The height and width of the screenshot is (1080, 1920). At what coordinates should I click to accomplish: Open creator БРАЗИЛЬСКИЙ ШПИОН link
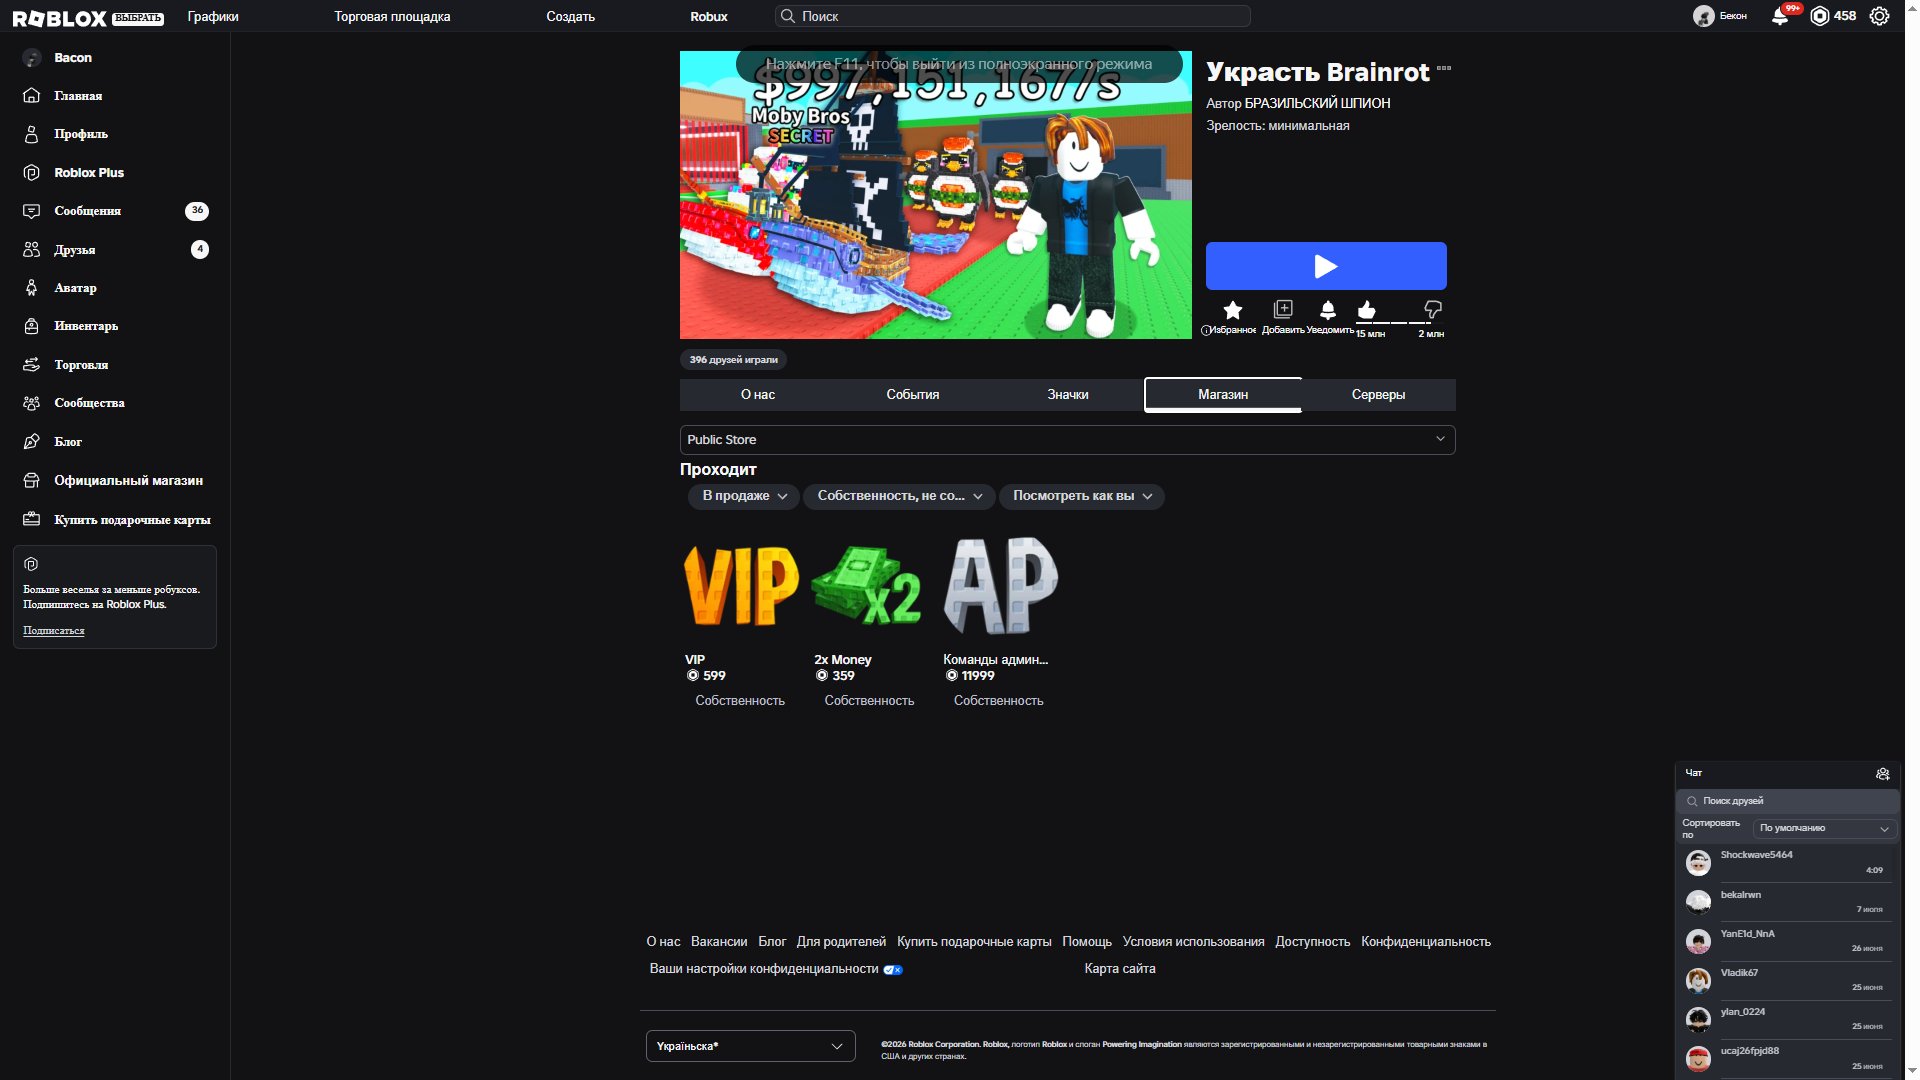coord(1317,103)
